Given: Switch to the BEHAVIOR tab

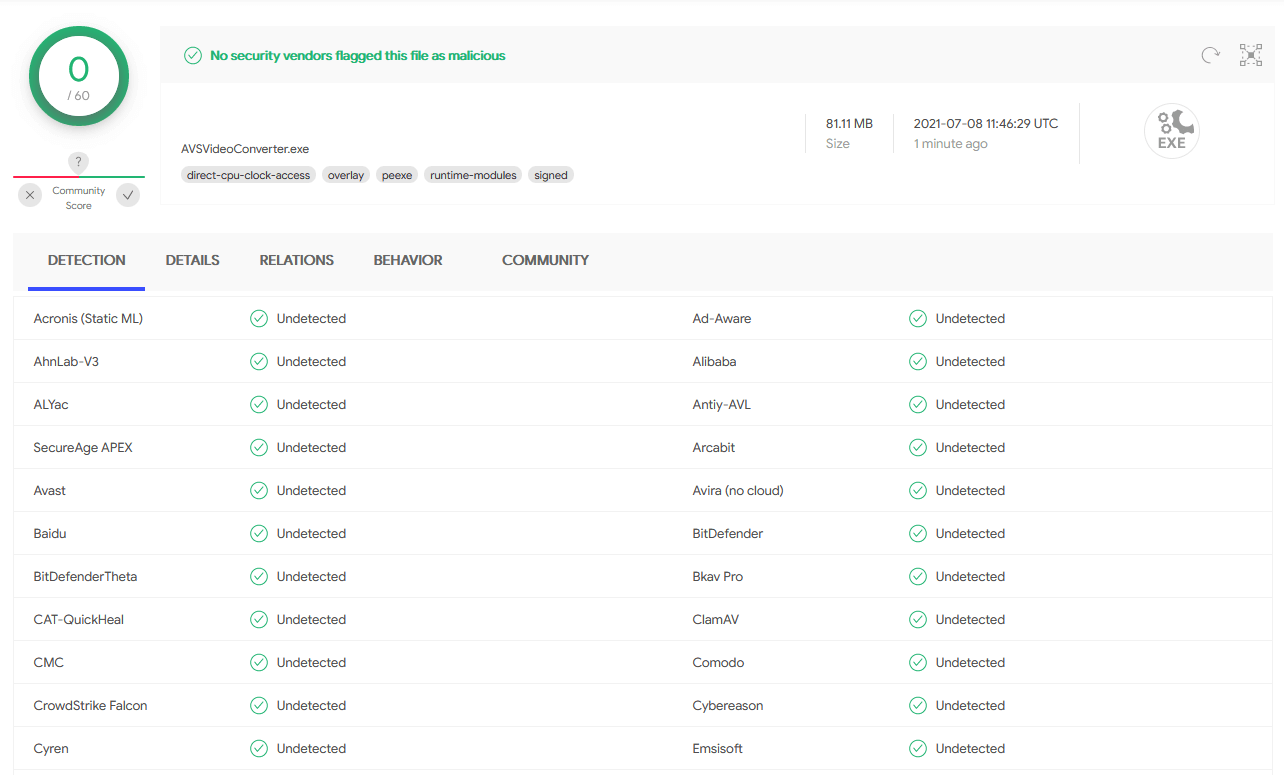Looking at the screenshot, I should click(x=408, y=260).
